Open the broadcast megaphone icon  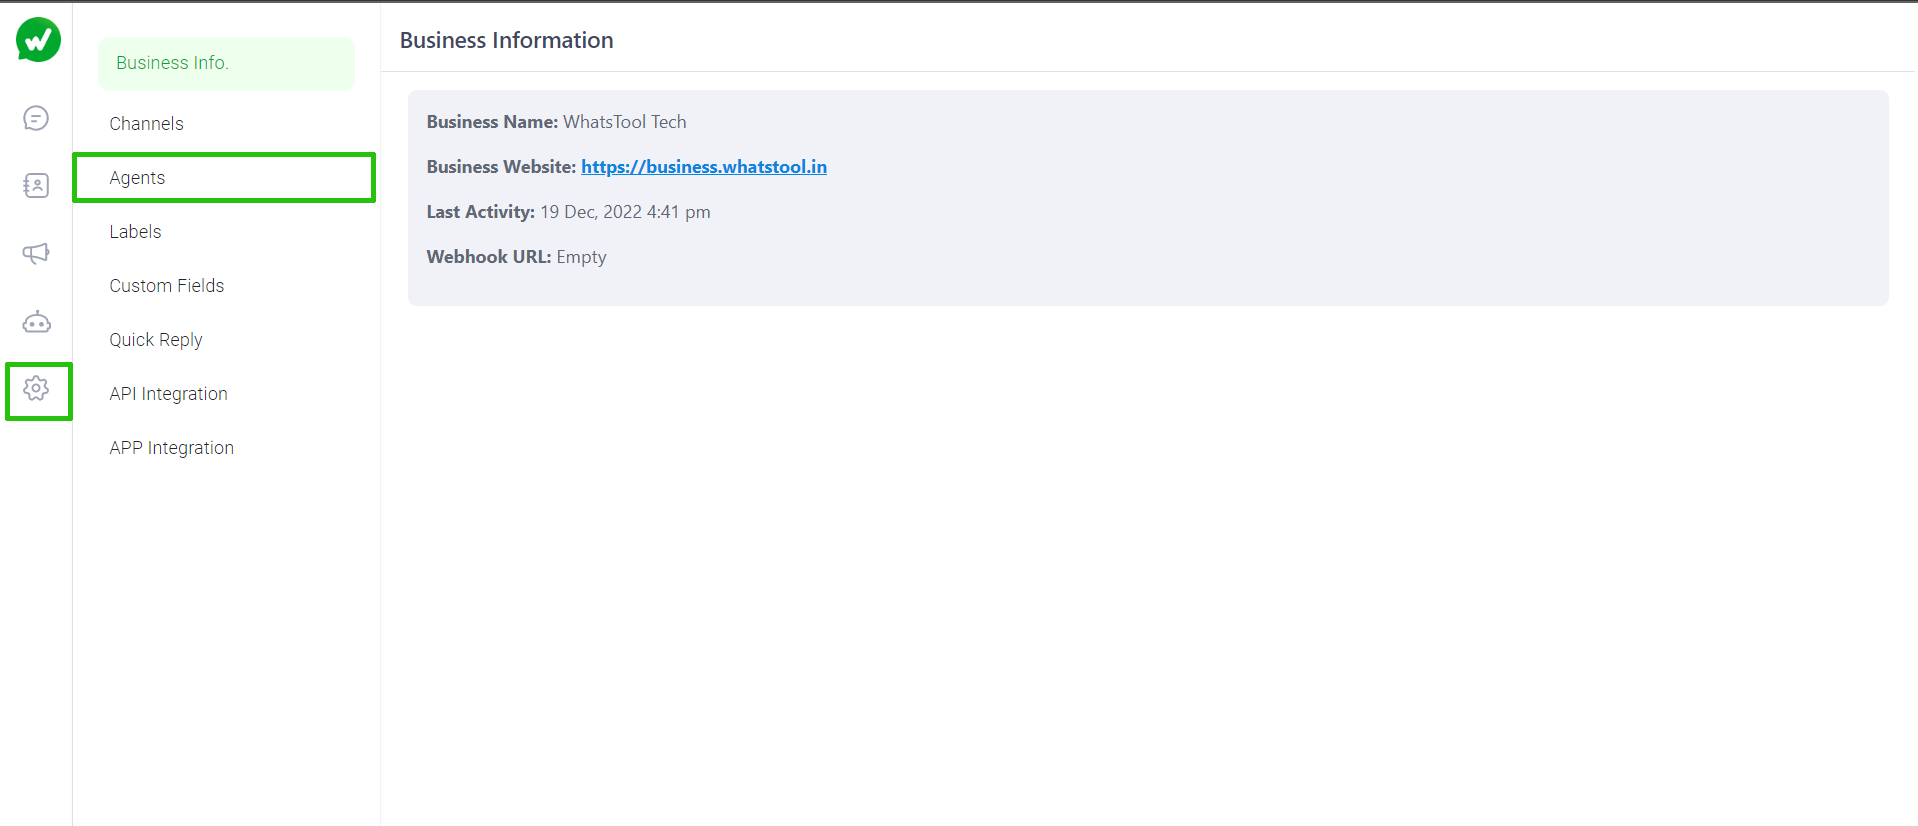pos(36,254)
